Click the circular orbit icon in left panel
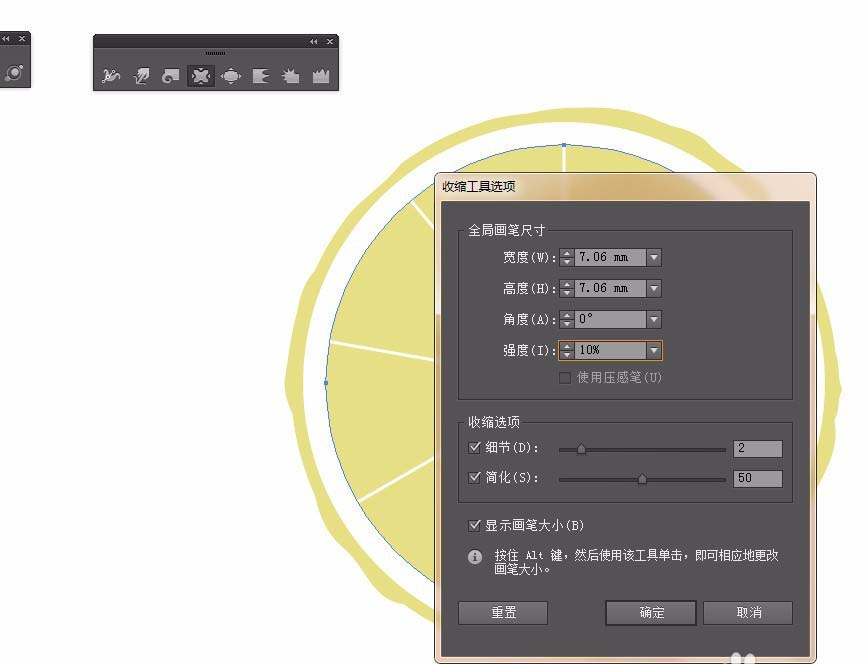The height and width of the screenshot is (664, 868). (x=14, y=73)
